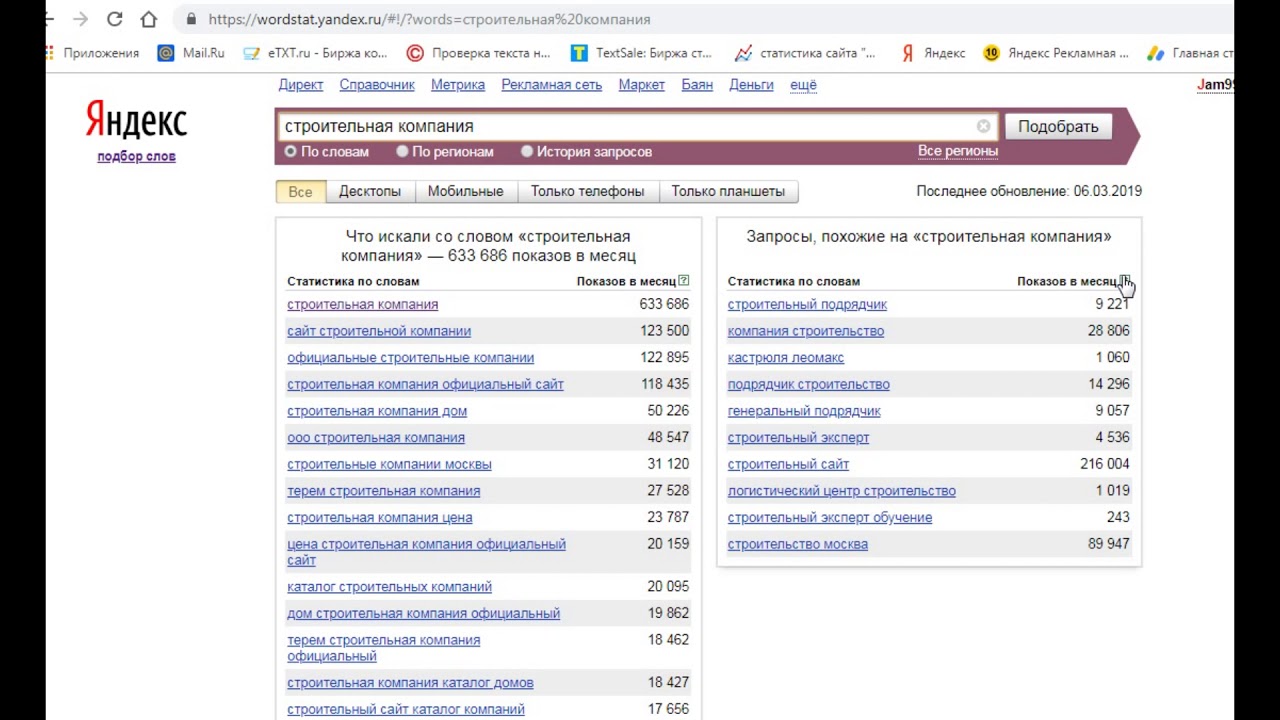Open the Маркет service link
1280x720 pixels.
tap(642, 85)
